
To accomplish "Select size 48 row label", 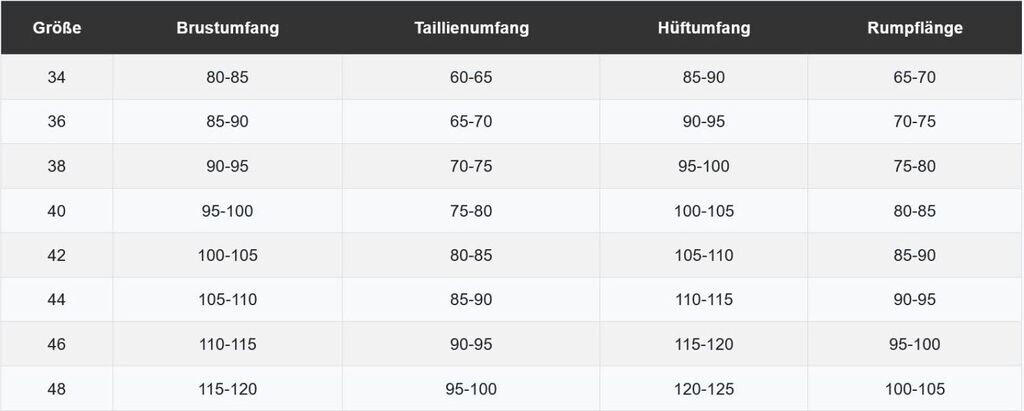I will click(x=56, y=389).
